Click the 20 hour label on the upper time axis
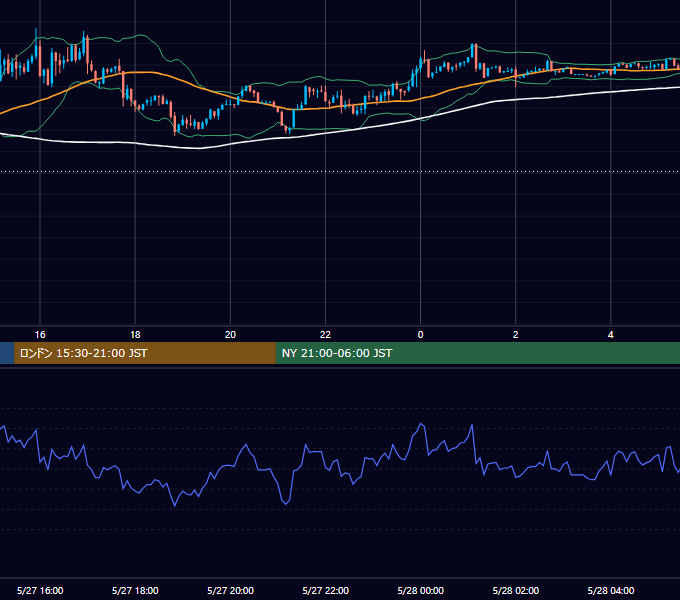This screenshot has width=680, height=600. (x=230, y=335)
